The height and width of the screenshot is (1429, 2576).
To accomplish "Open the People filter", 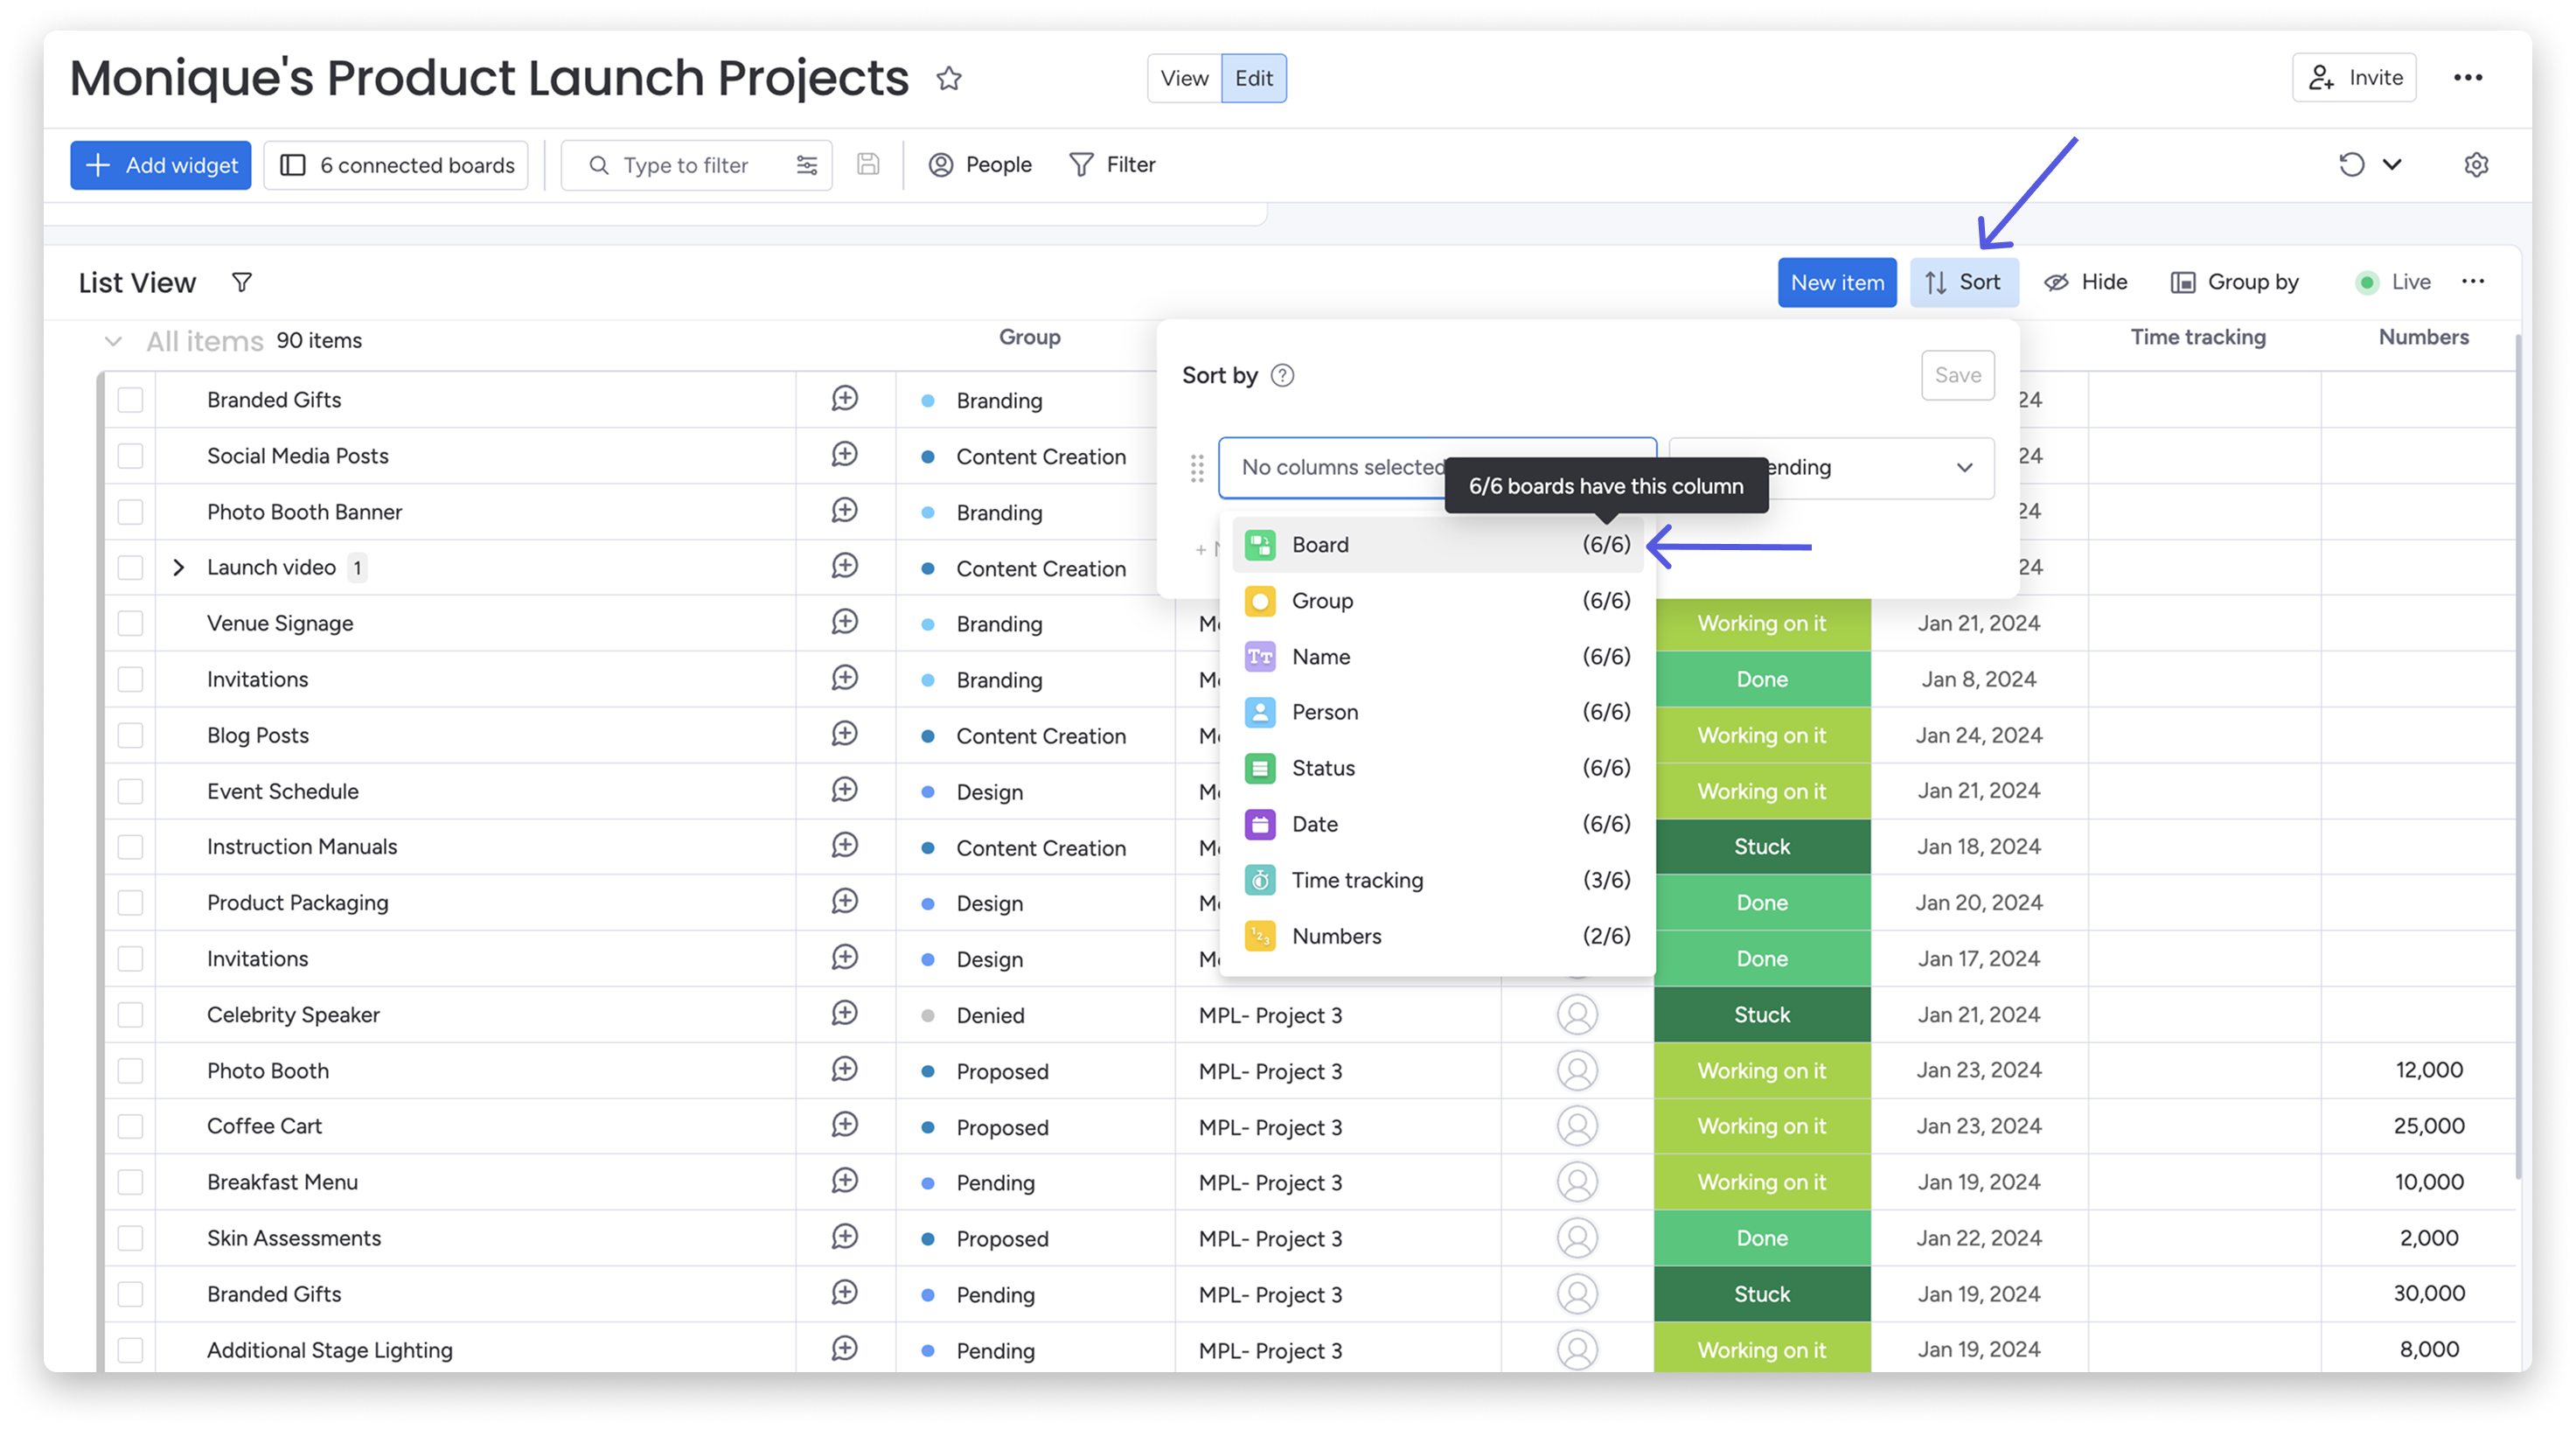I will [980, 165].
